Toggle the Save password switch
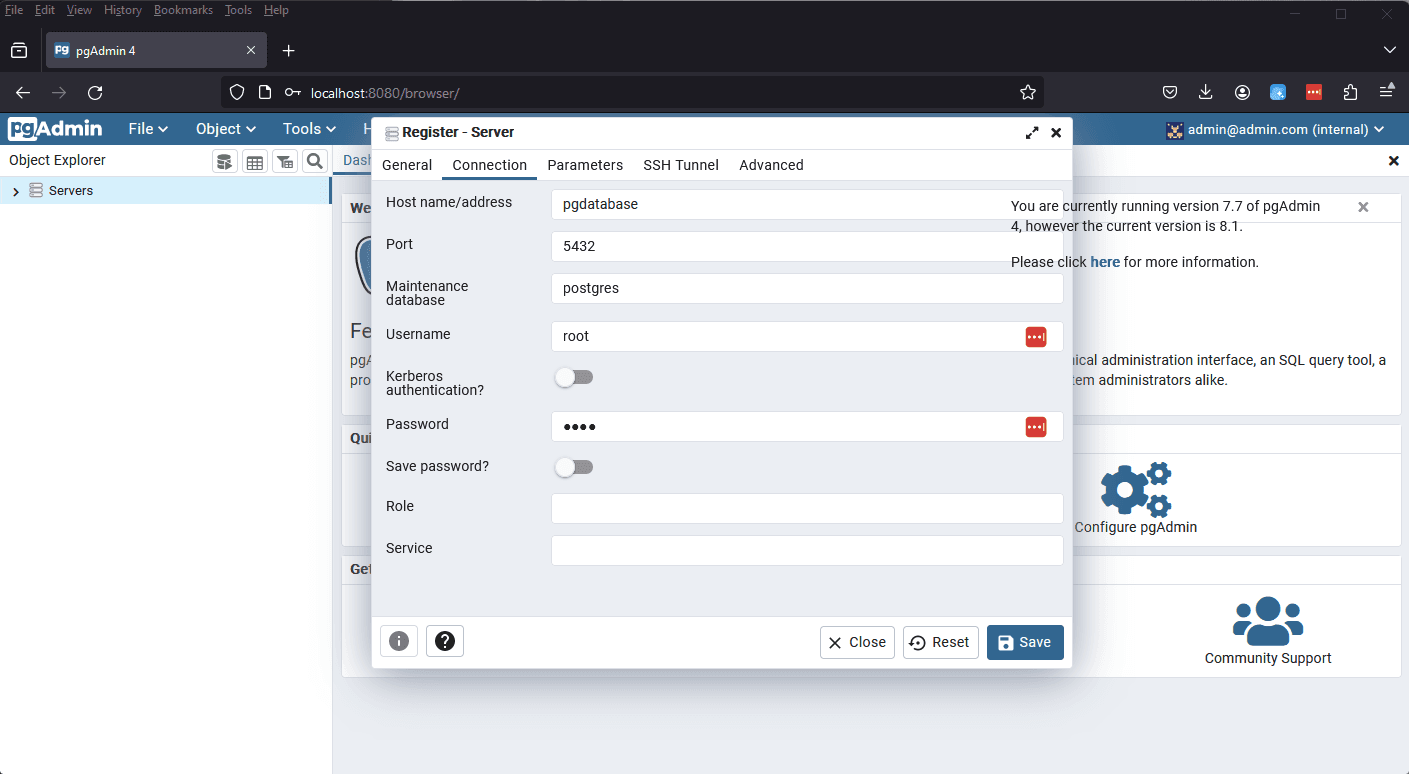 click(574, 467)
